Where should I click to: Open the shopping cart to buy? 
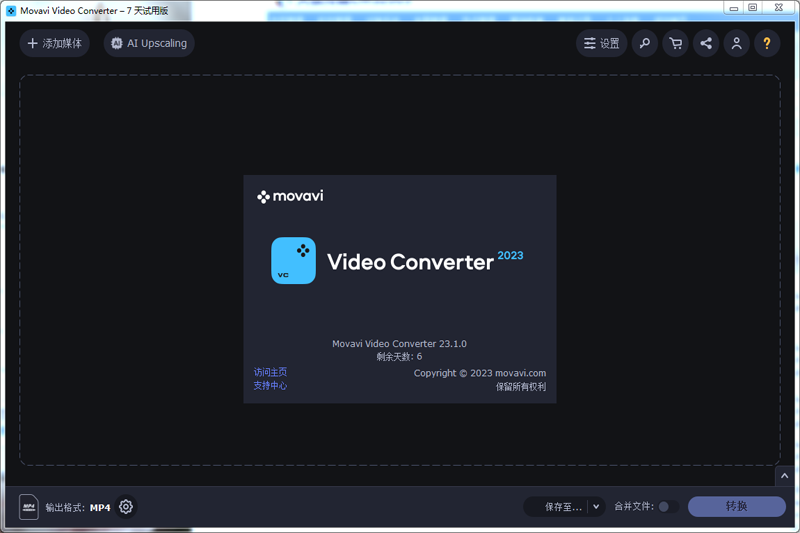coord(675,43)
